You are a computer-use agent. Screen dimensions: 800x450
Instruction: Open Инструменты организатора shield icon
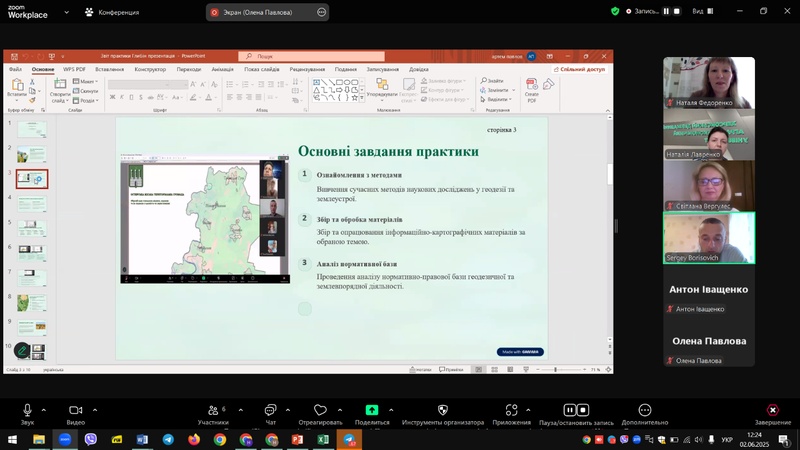(443, 411)
